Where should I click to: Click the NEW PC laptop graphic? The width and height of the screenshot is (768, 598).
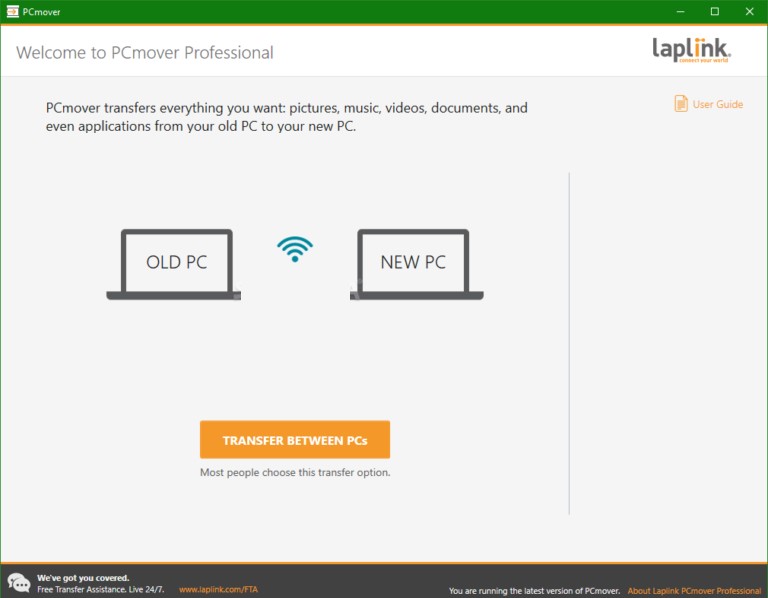[417, 264]
